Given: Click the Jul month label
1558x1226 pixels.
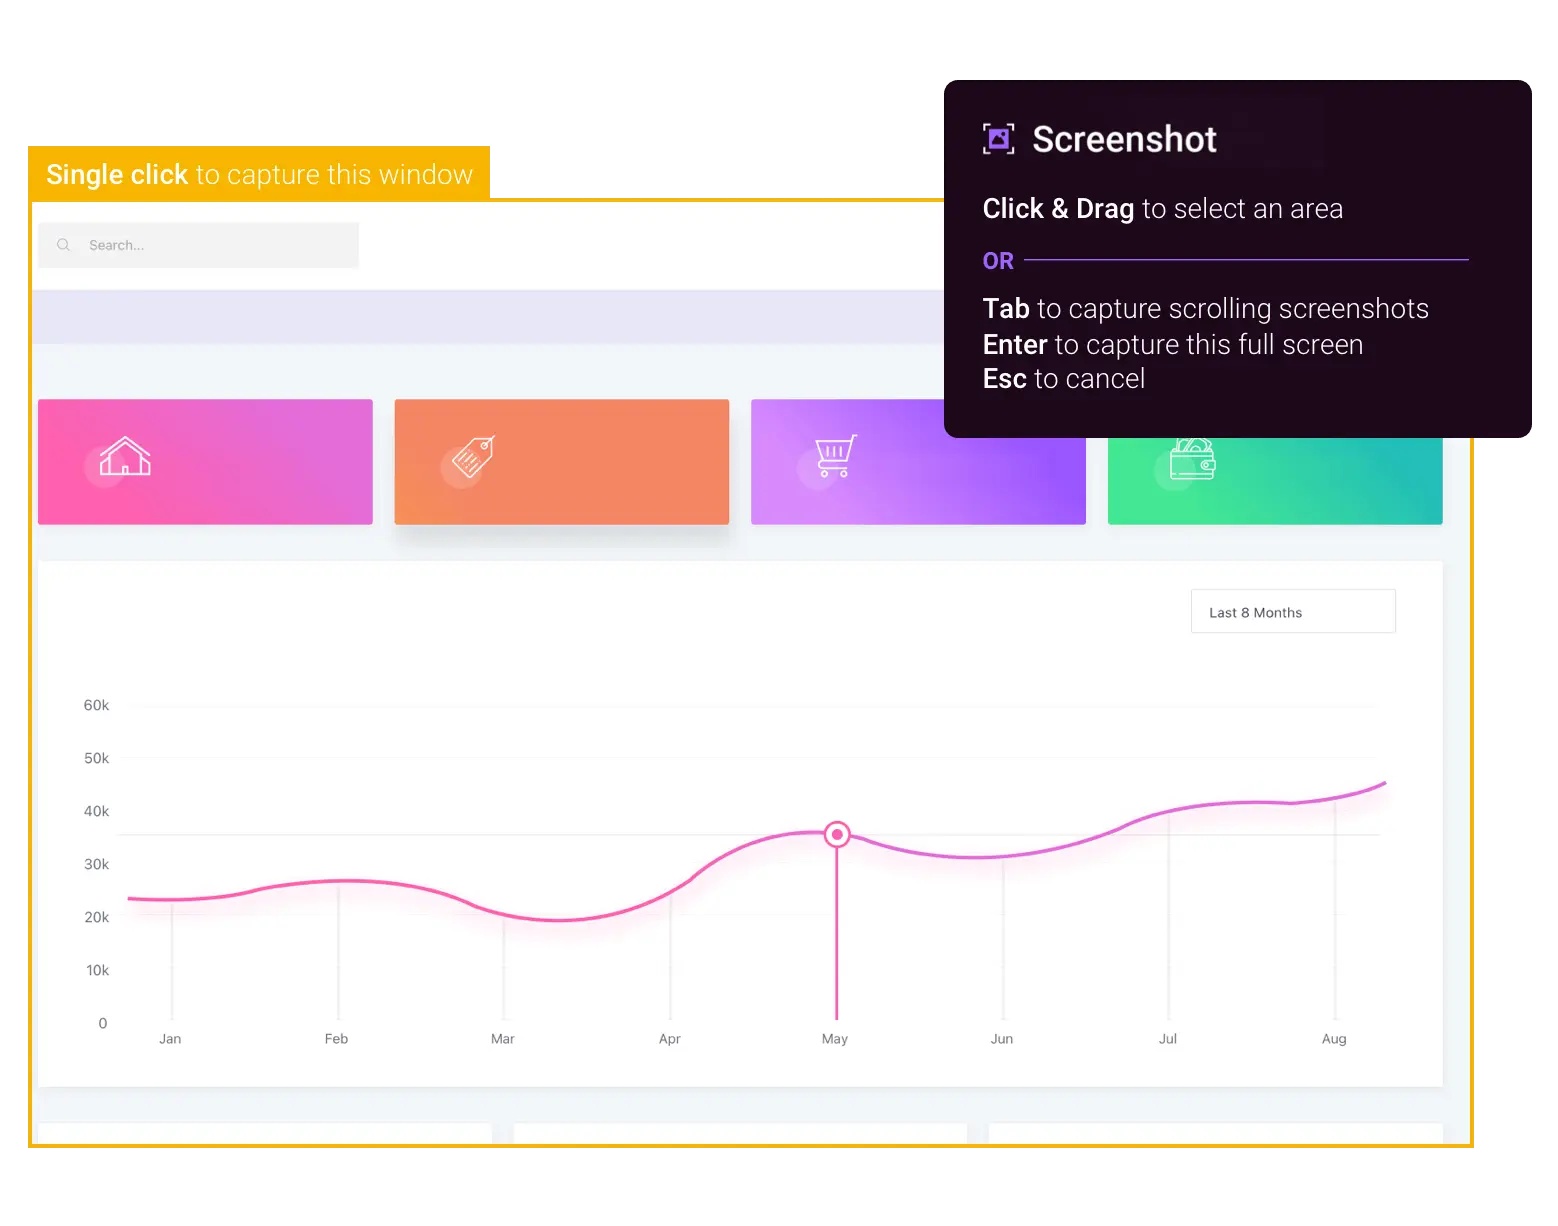Looking at the screenshot, I should click(x=1168, y=1039).
